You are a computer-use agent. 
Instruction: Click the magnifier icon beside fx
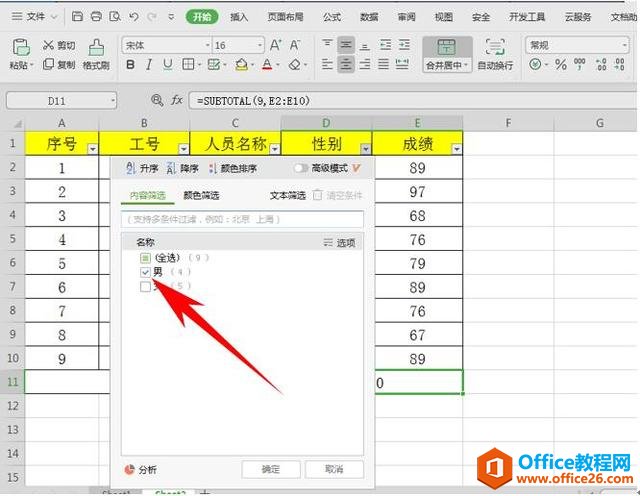click(x=157, y=100)
